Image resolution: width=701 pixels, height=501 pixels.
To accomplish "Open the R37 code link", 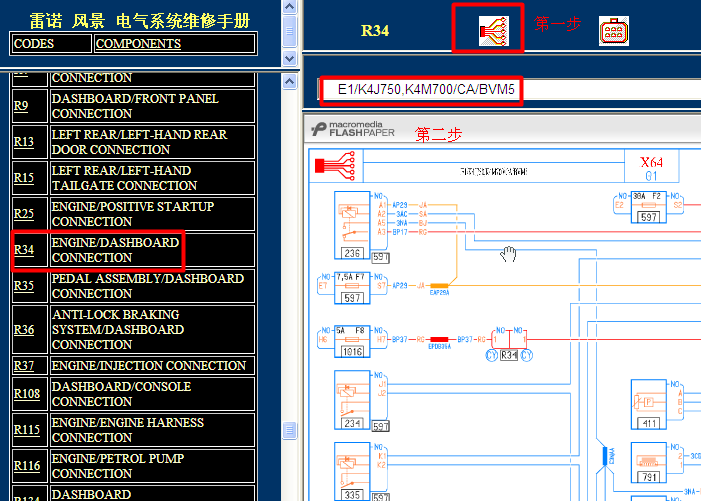I will (x=24, y=366).
